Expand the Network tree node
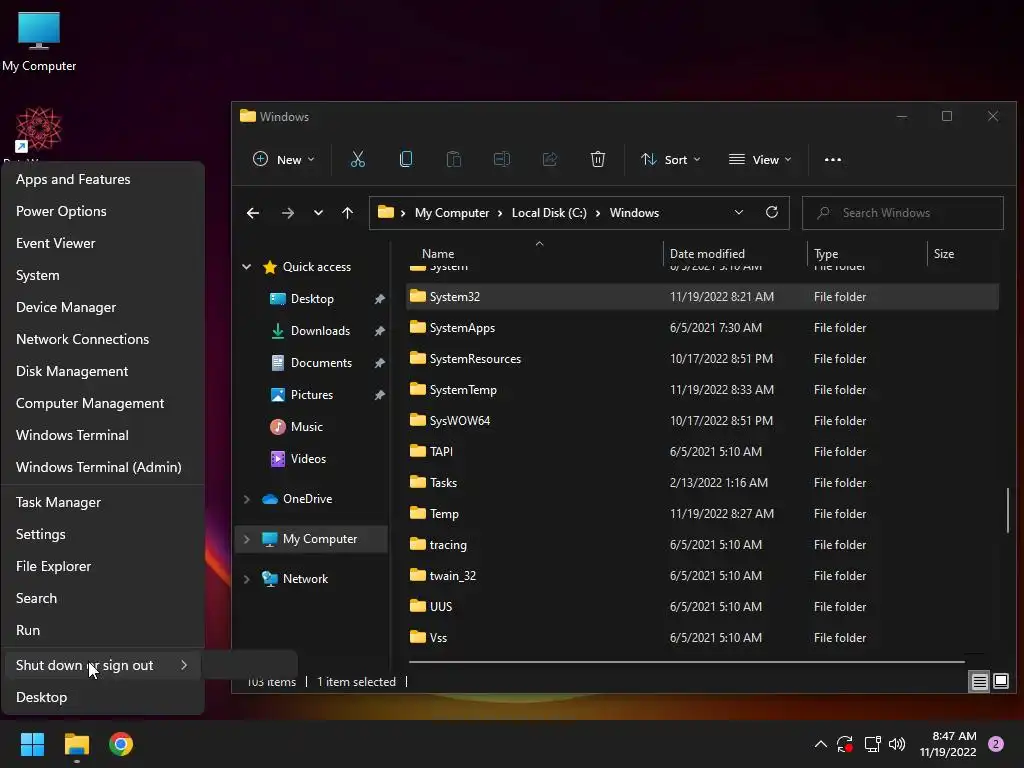 click(246, 579)
